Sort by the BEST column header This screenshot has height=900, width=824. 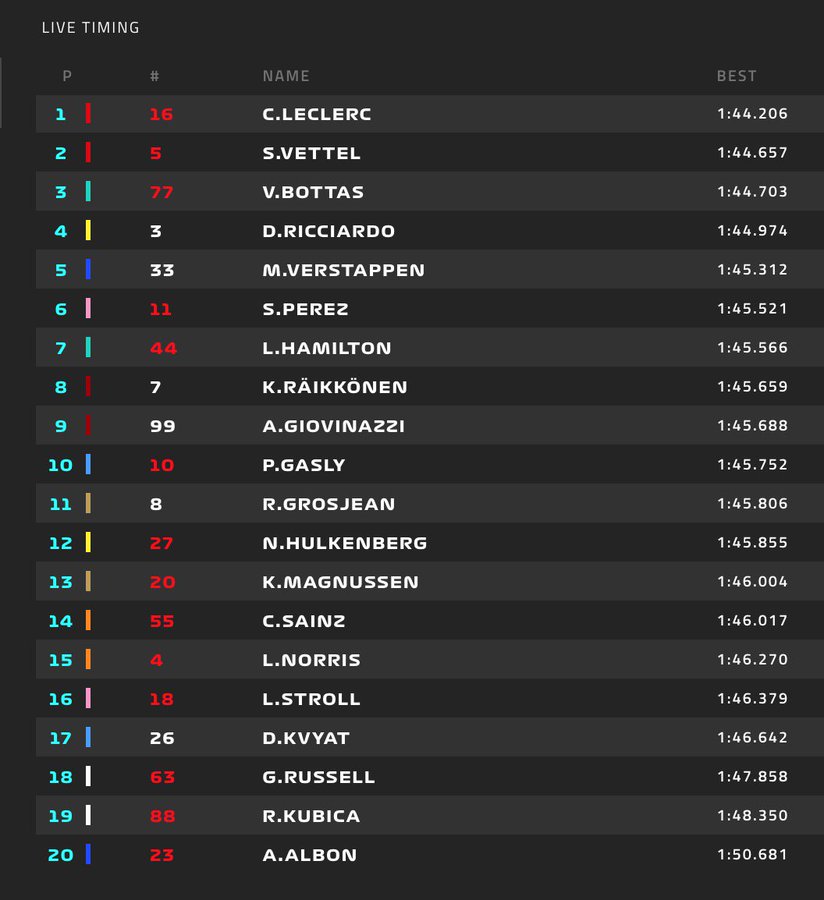point(737,76)
